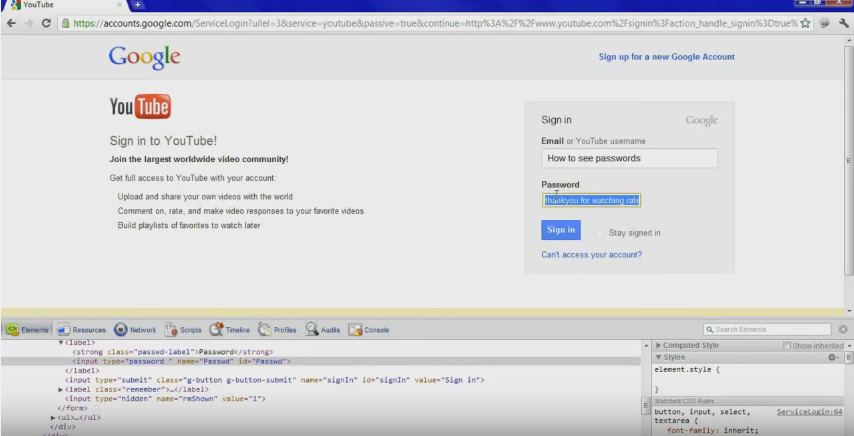Select the YouTube browser tab
Image resolution: width=854 pixels, height=436 pixels.
(x=65, y=5)
